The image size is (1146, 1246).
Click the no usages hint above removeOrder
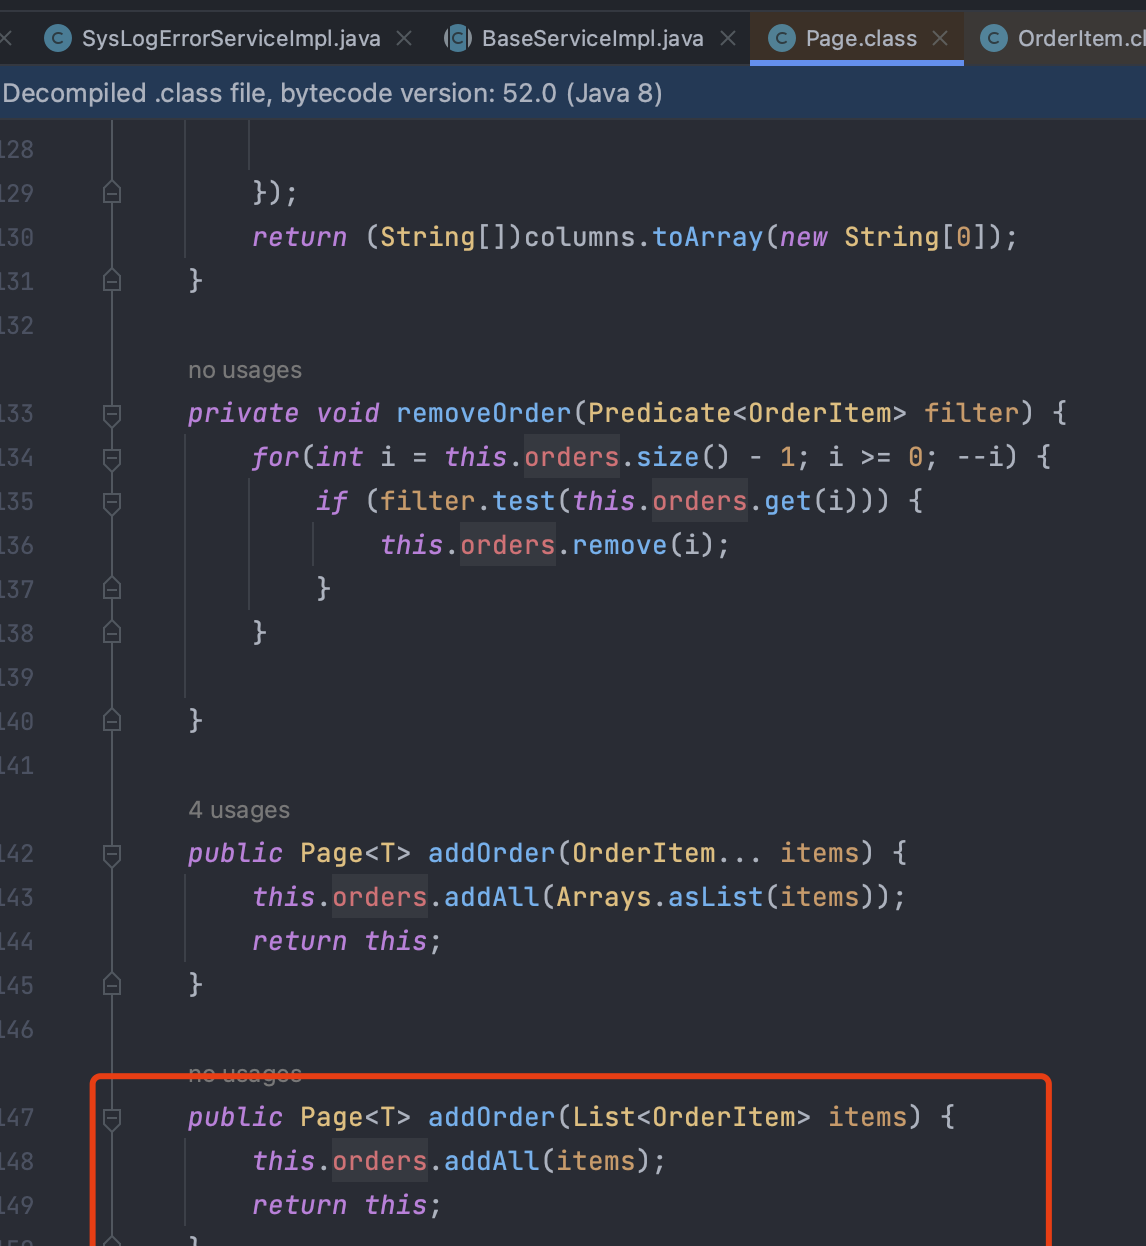[245, 370]
